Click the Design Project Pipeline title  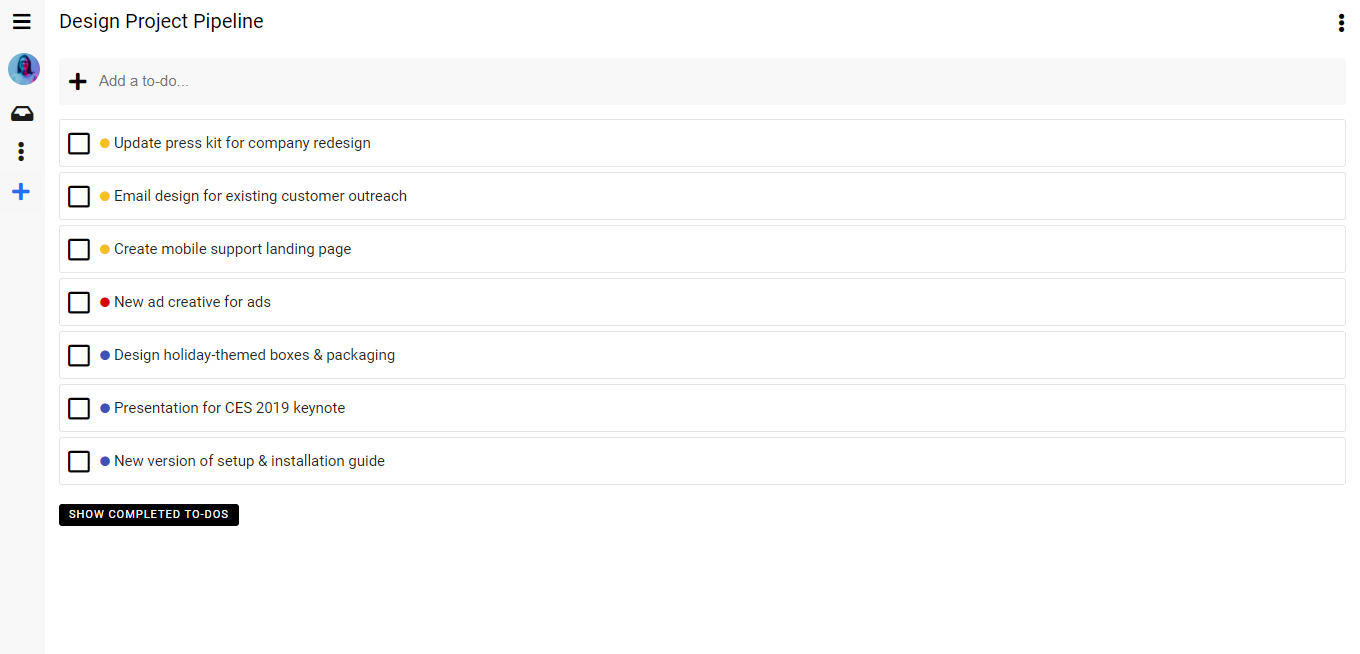pyautogui.click(x=162, y=22)
